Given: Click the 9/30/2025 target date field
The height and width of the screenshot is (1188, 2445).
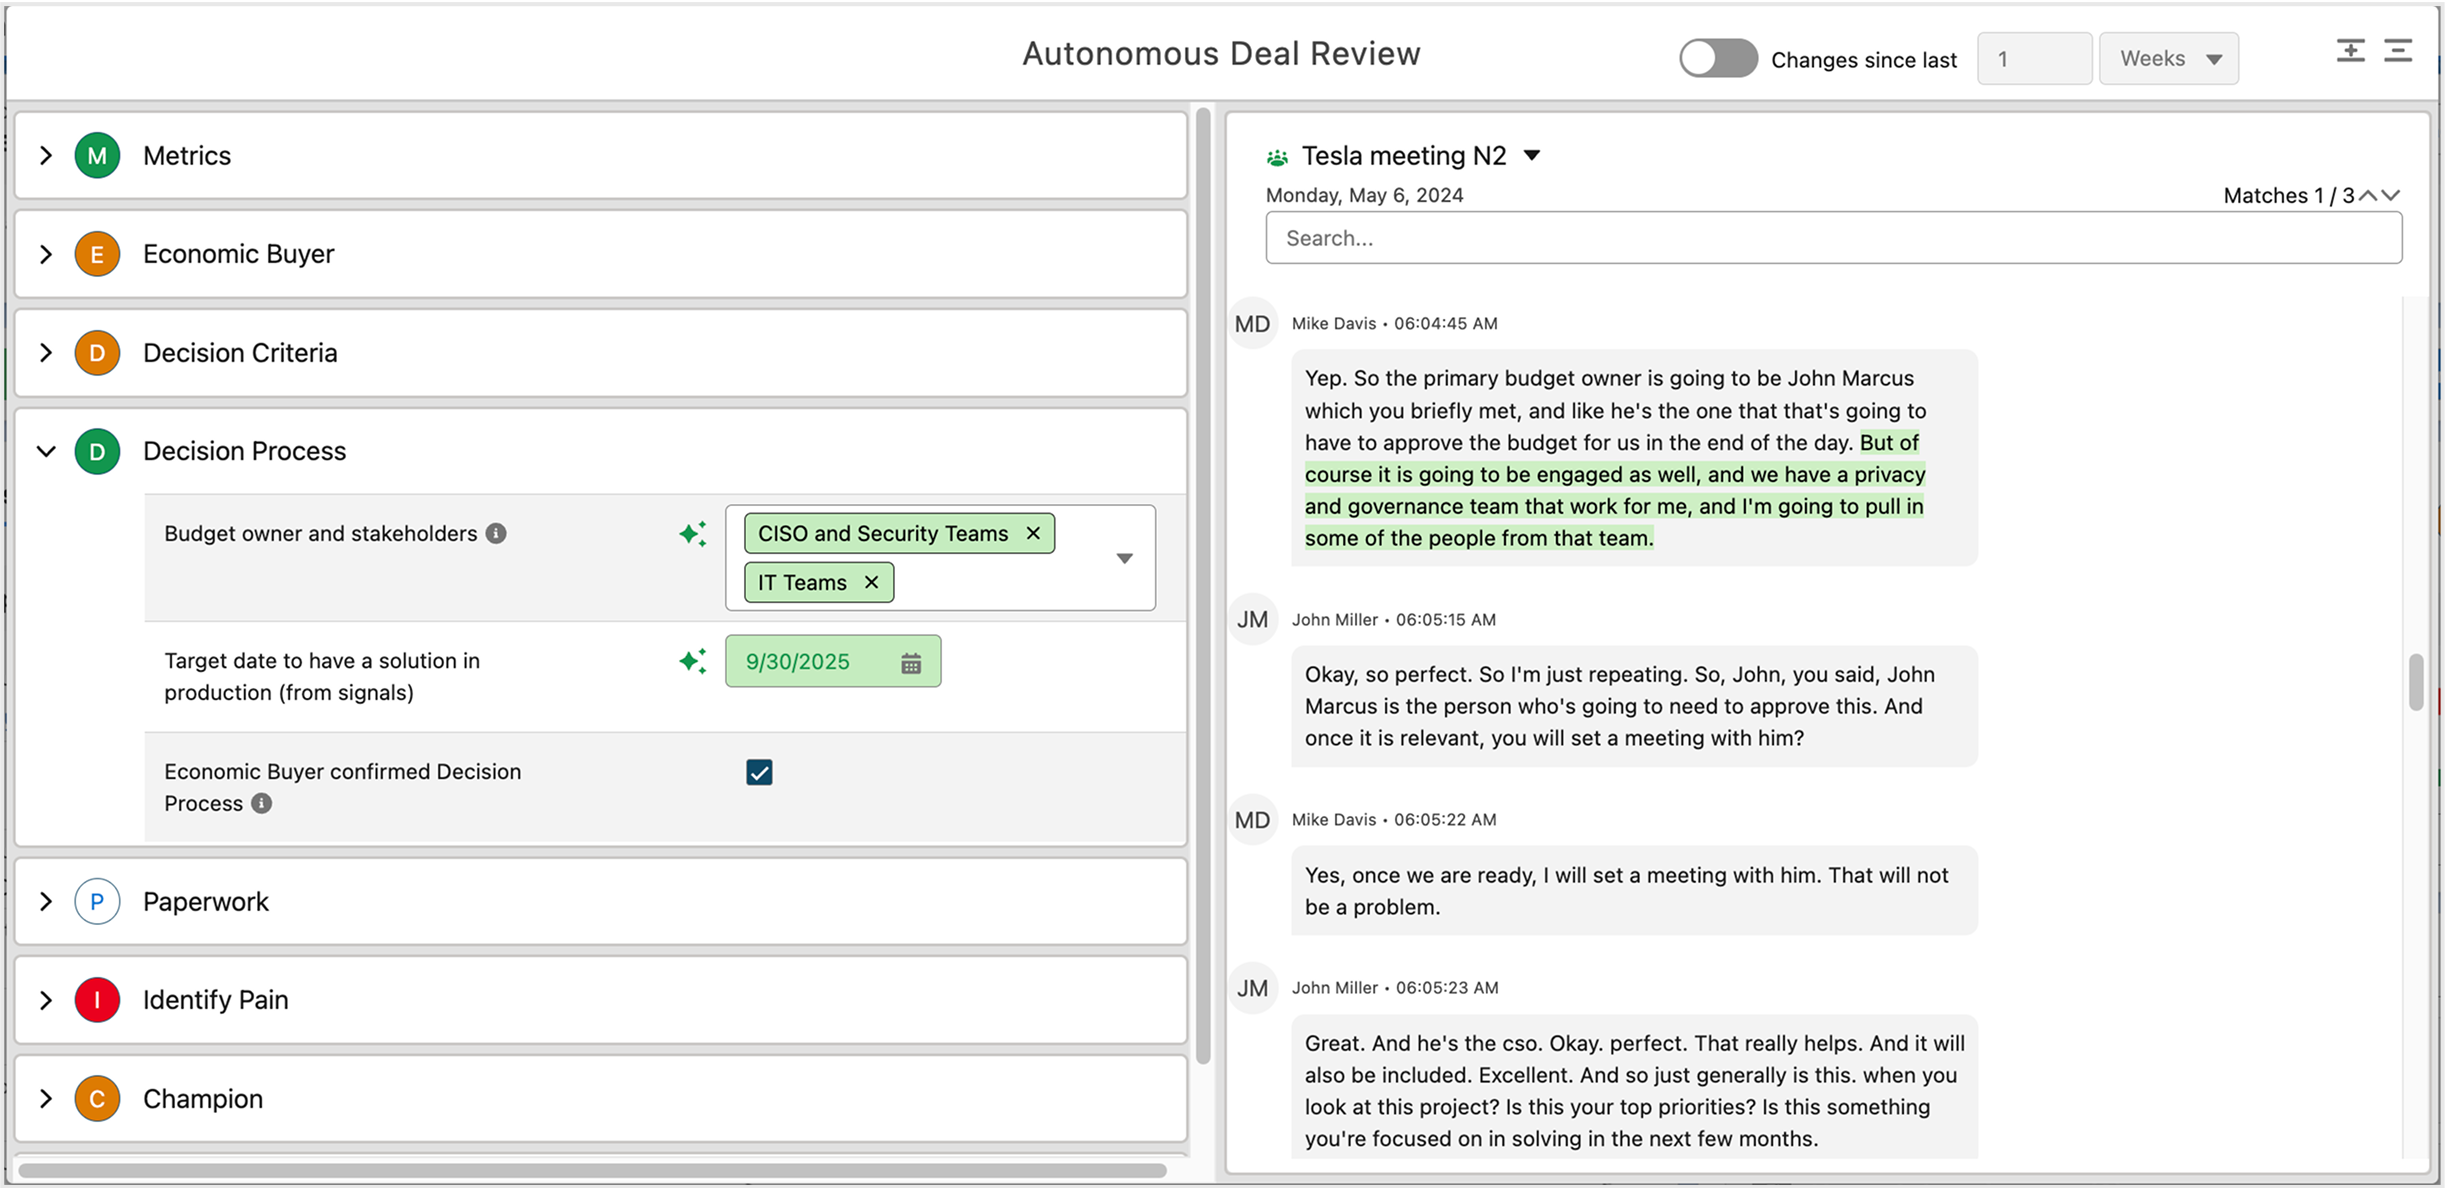Looking at the screenshot, I should coord(833,662).
